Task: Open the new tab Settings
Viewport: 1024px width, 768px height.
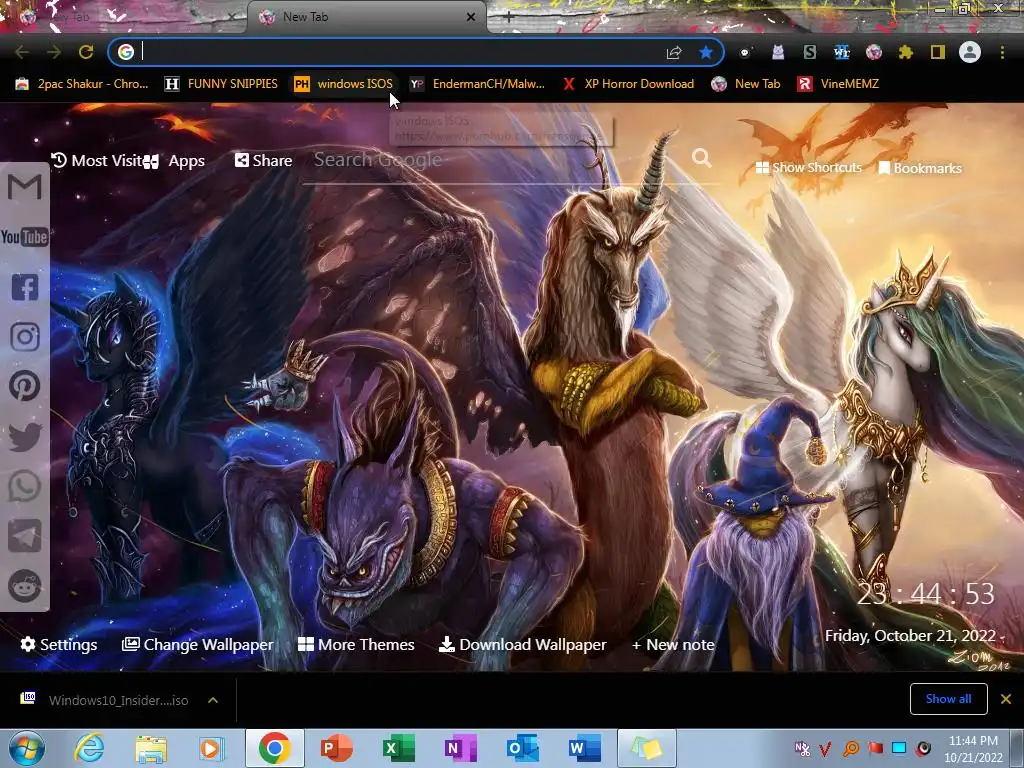Action: (59, 645)
